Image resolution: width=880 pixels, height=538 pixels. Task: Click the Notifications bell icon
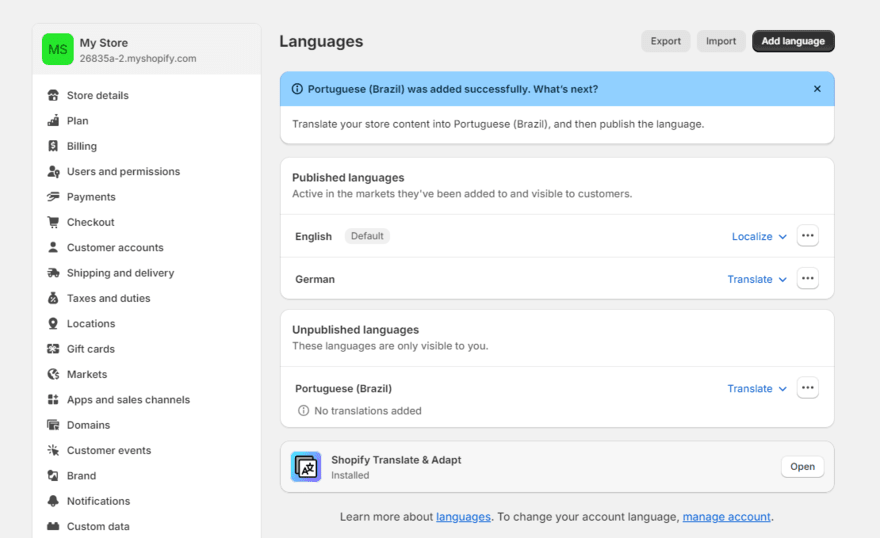pyautogui.click(x=53, y=501)
